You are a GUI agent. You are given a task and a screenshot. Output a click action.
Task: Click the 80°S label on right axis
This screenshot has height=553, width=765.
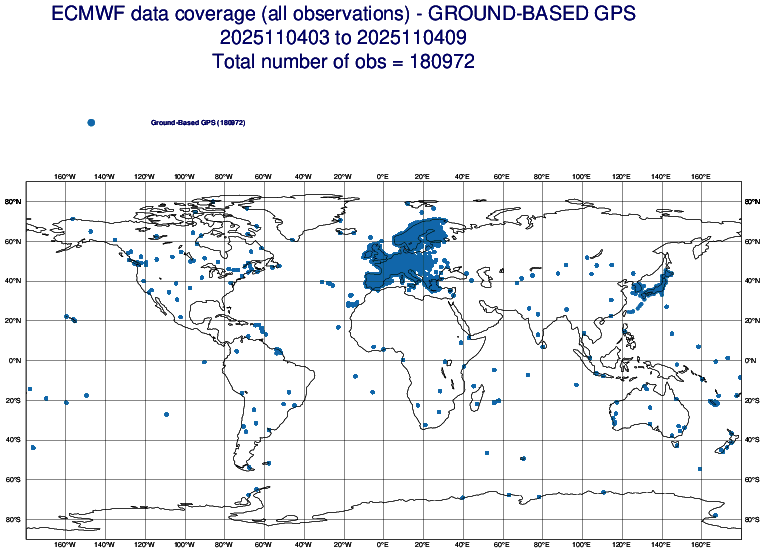(x=753, y=519)
